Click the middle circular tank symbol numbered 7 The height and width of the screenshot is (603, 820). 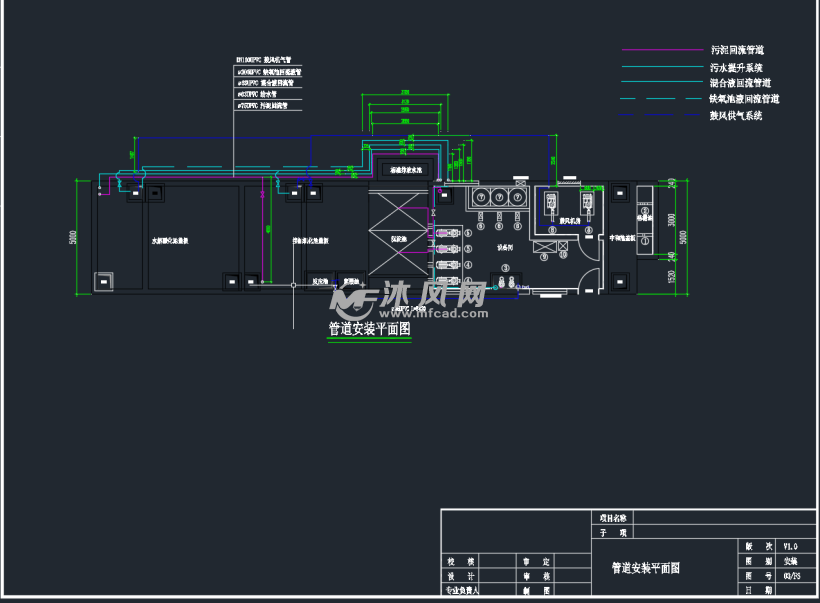[499, 198]
